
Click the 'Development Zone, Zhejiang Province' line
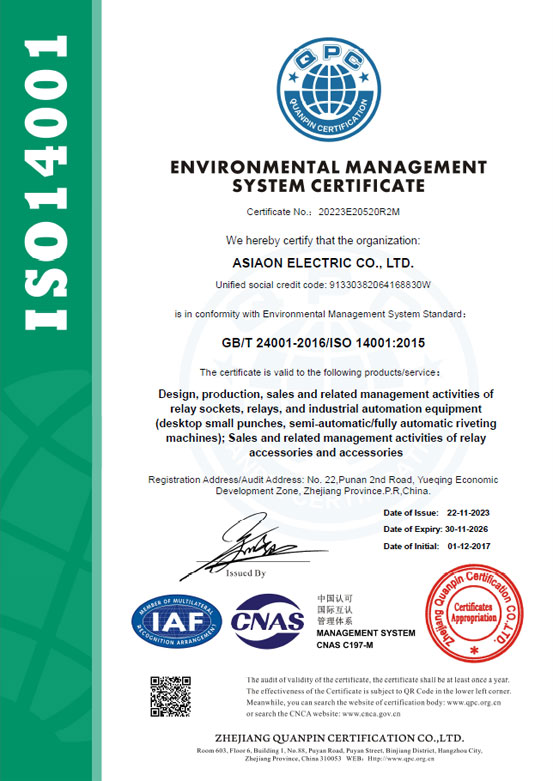tap(323, 491)
